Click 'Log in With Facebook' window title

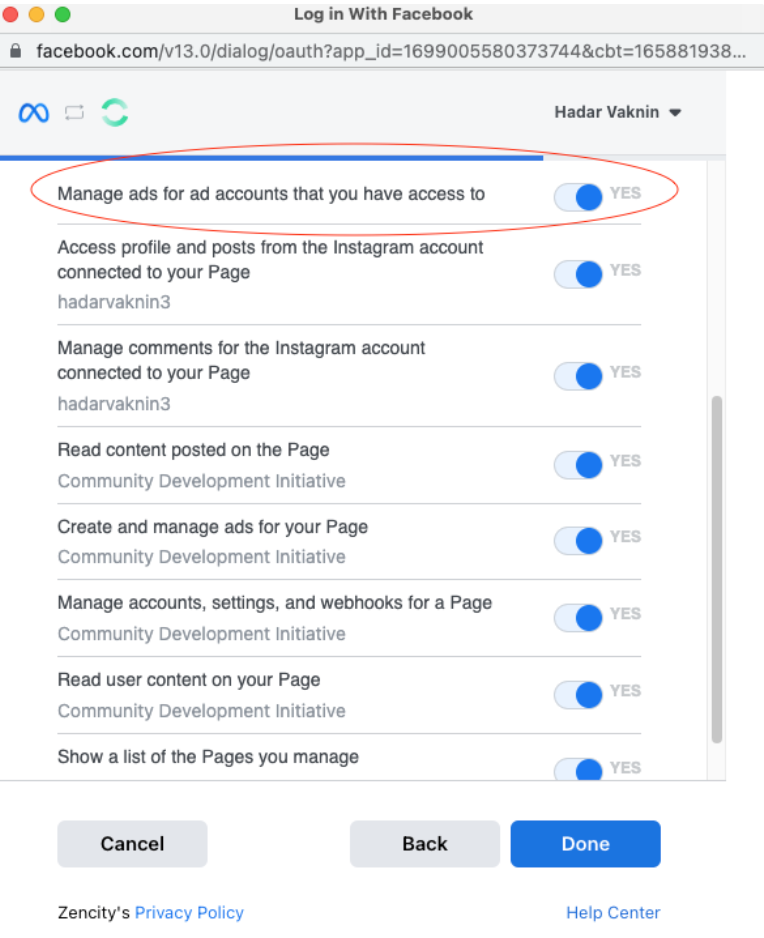tap(383, 14)
